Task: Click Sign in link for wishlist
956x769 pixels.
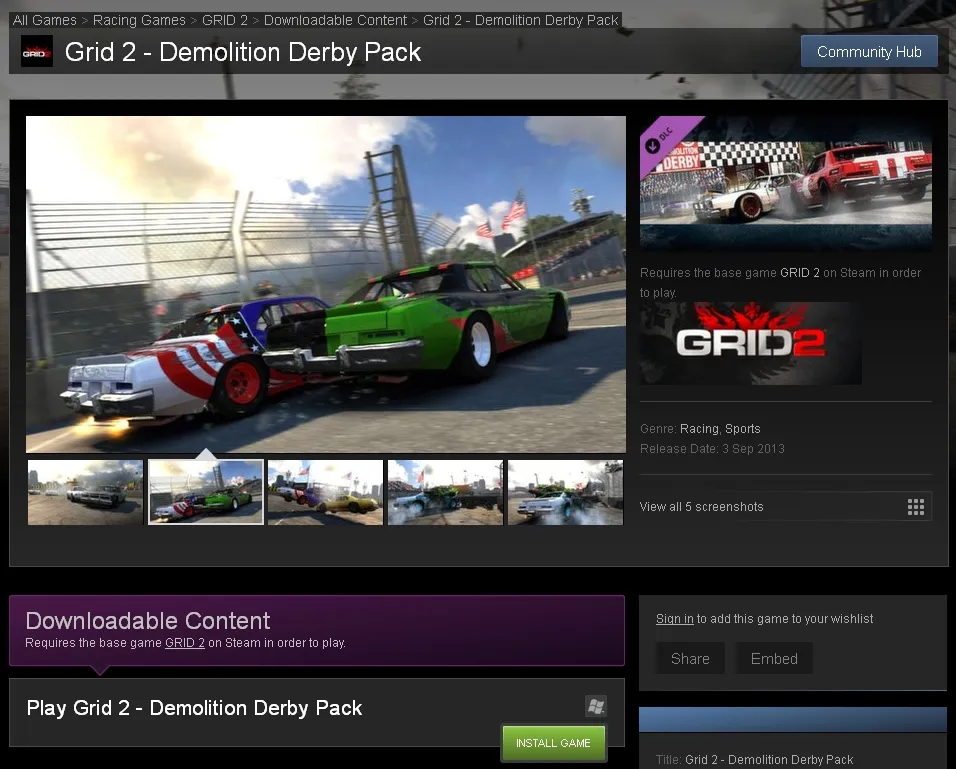Action: click(x=674, y=618)
